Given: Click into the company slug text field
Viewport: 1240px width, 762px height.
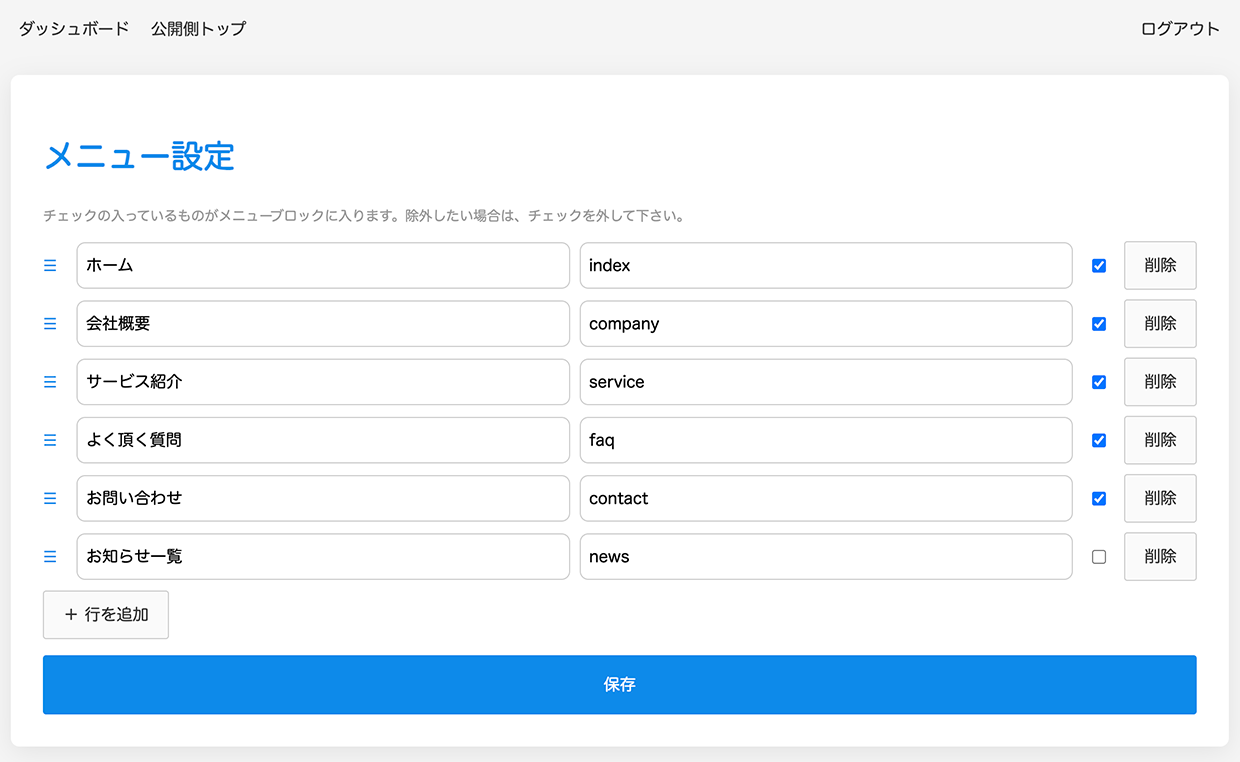Looking at the screenshot, I should coord(826,324).
